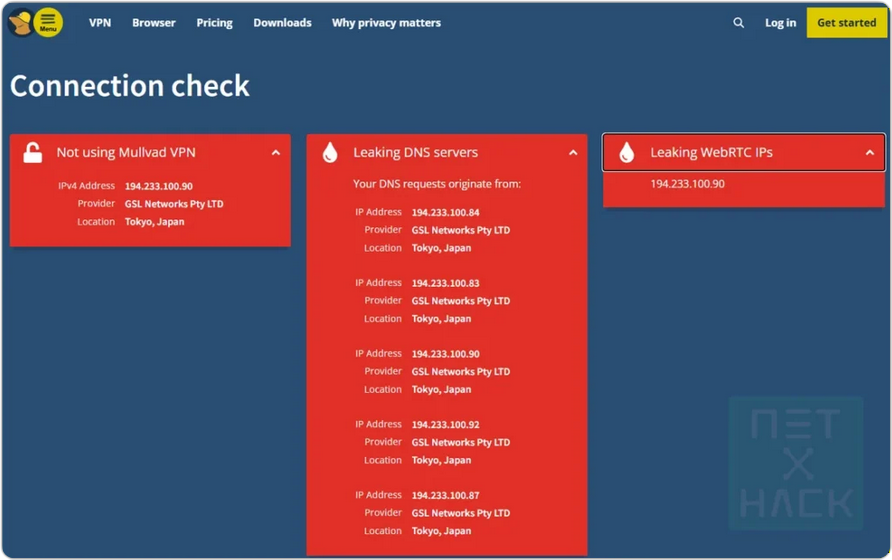Select the IPv4 address 194.233.100.90
892x560 pixels.
pos(158,186)
